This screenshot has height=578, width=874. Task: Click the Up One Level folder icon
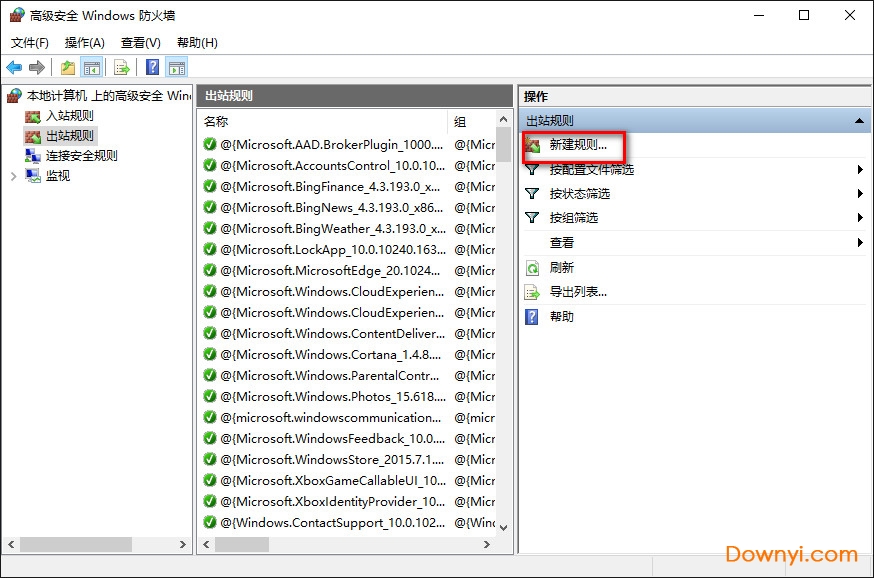point(67,67)
